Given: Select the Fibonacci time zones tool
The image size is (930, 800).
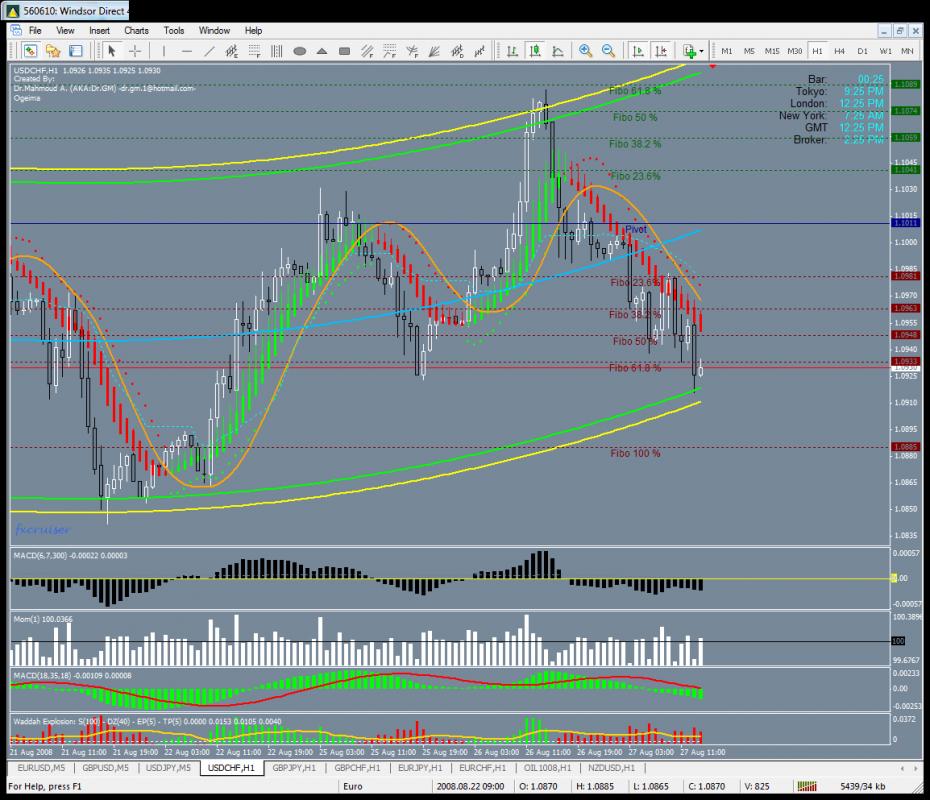Looking at the screenshot, I should [x=390, y=51].
